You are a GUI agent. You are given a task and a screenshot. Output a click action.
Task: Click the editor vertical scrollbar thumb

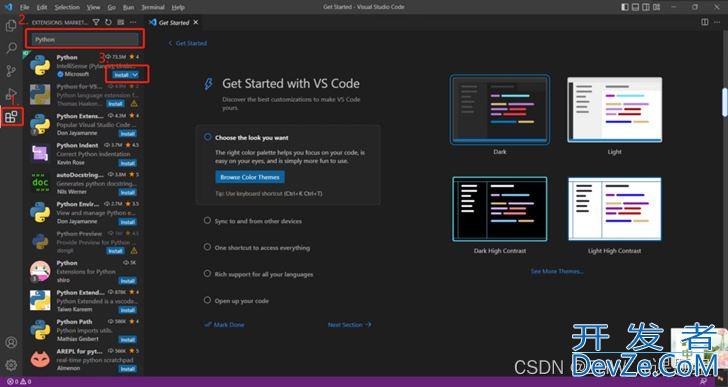[x=725, y=102]
